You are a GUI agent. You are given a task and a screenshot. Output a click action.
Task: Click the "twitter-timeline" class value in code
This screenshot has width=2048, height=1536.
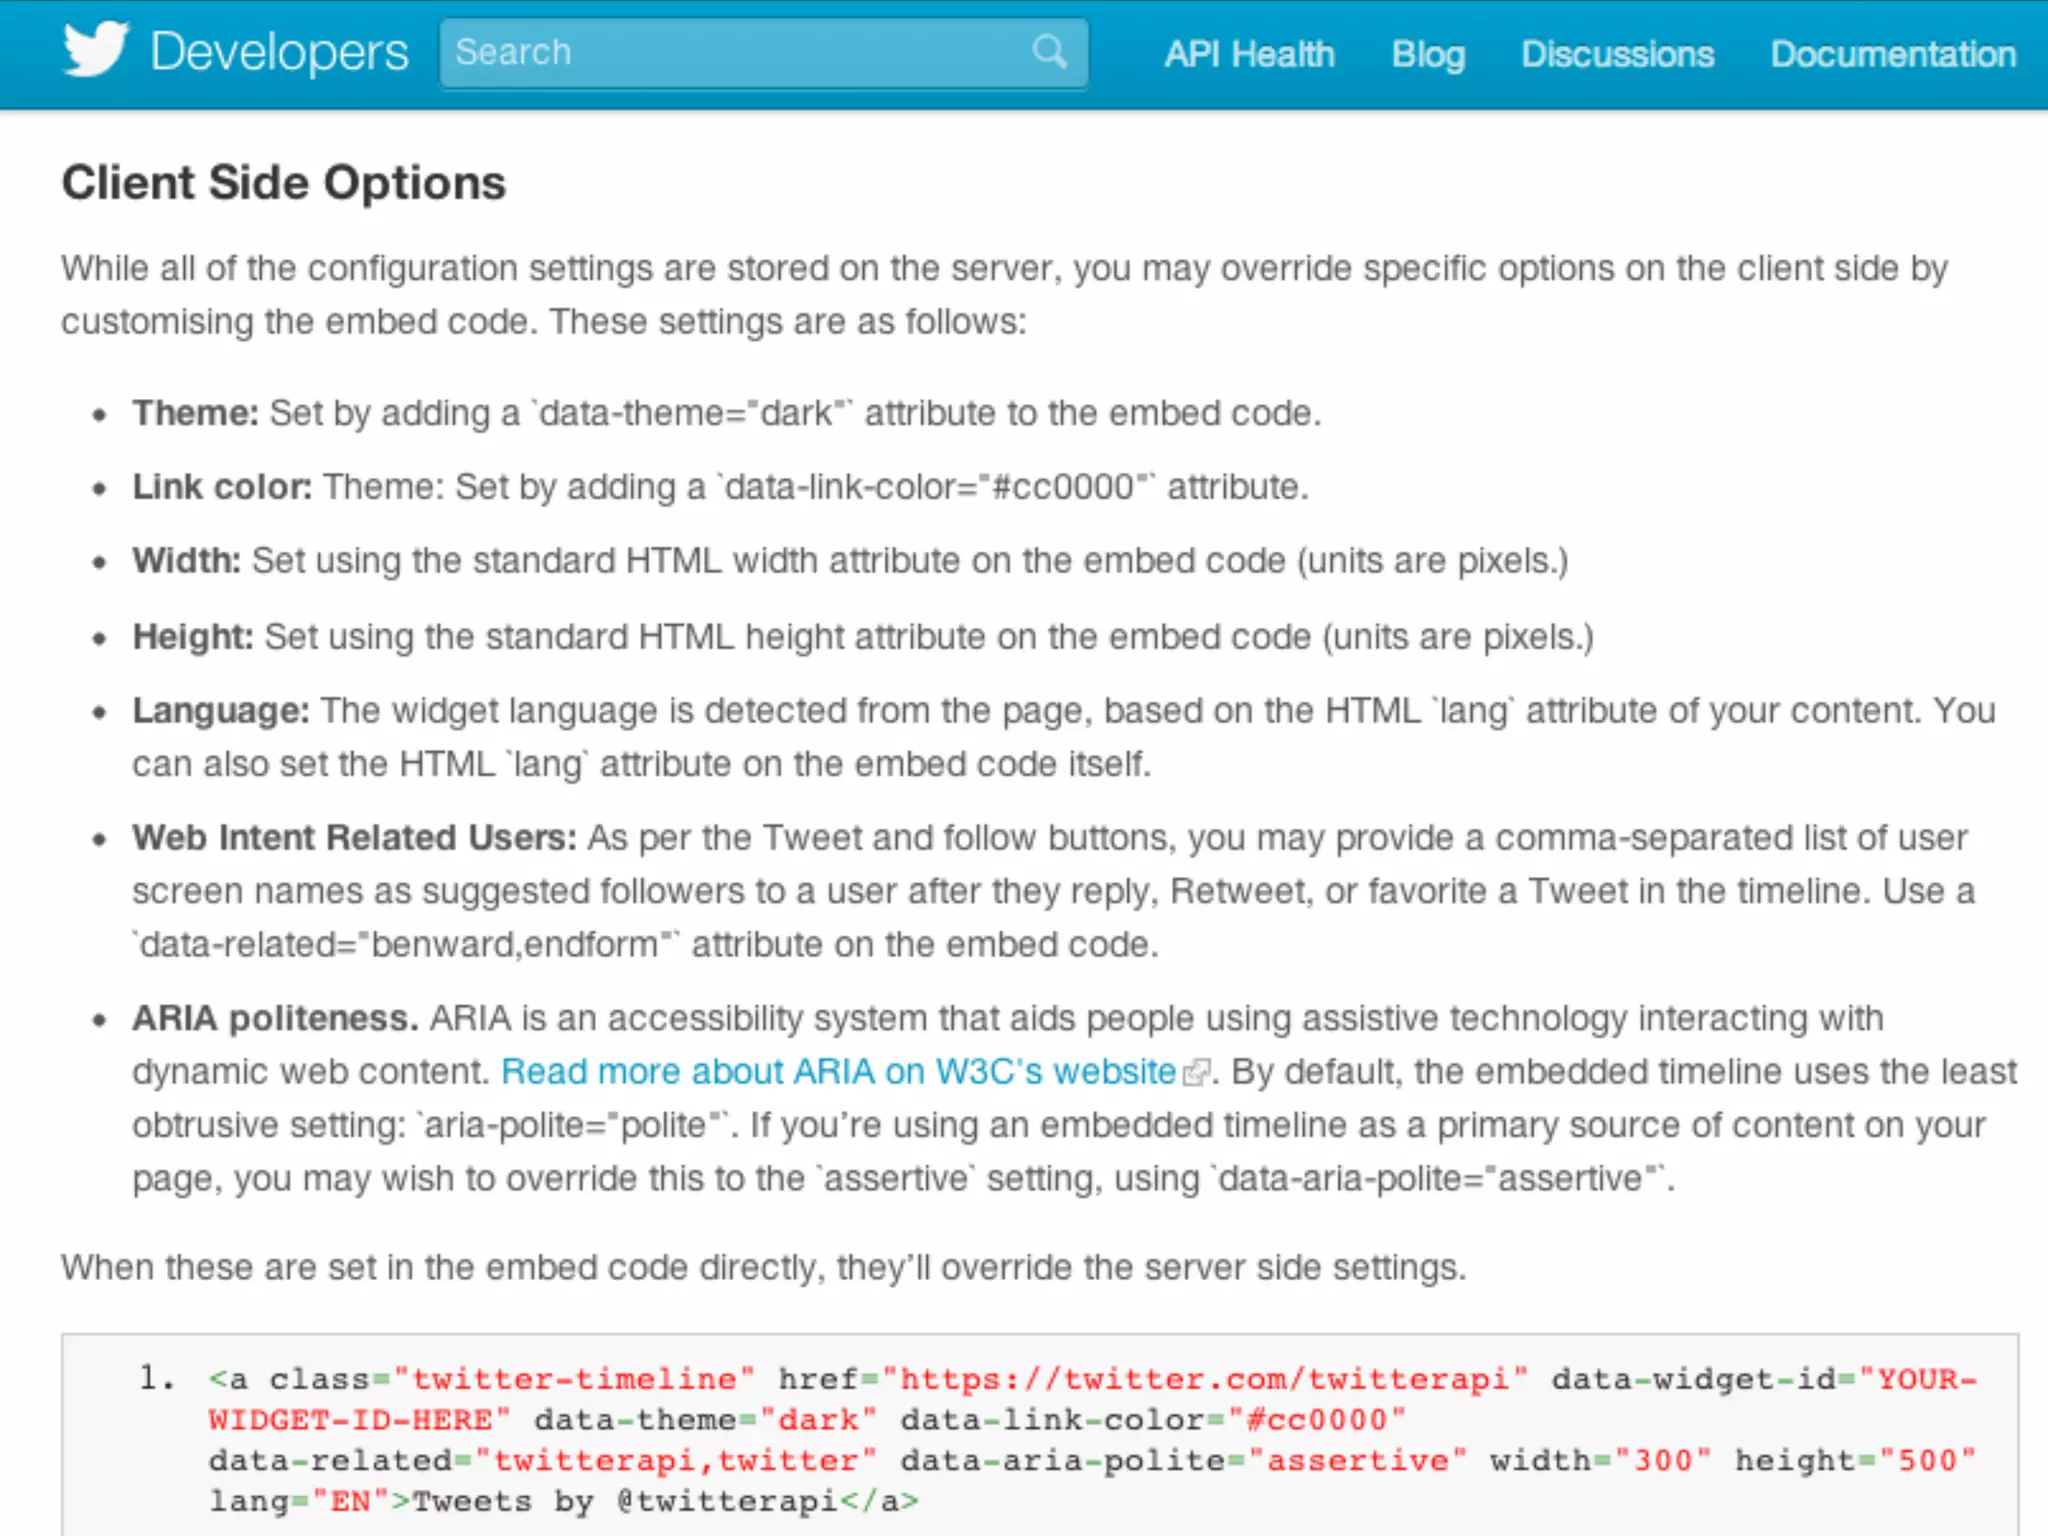point(573,1380)
